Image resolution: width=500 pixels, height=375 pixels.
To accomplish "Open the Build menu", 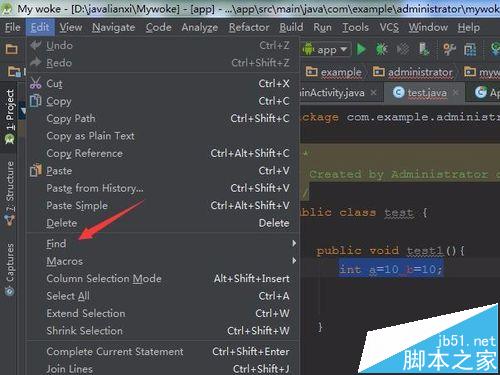I will (x=291, y=27).
